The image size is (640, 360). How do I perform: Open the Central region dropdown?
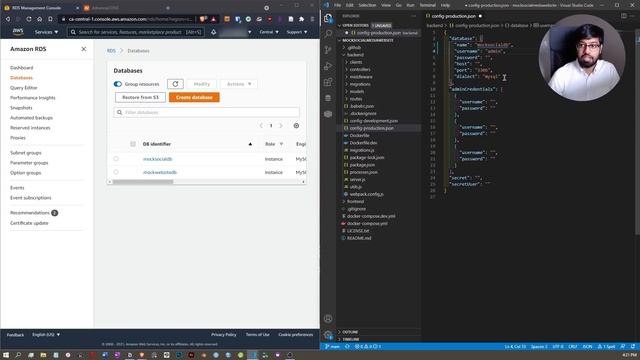(269, 32)
